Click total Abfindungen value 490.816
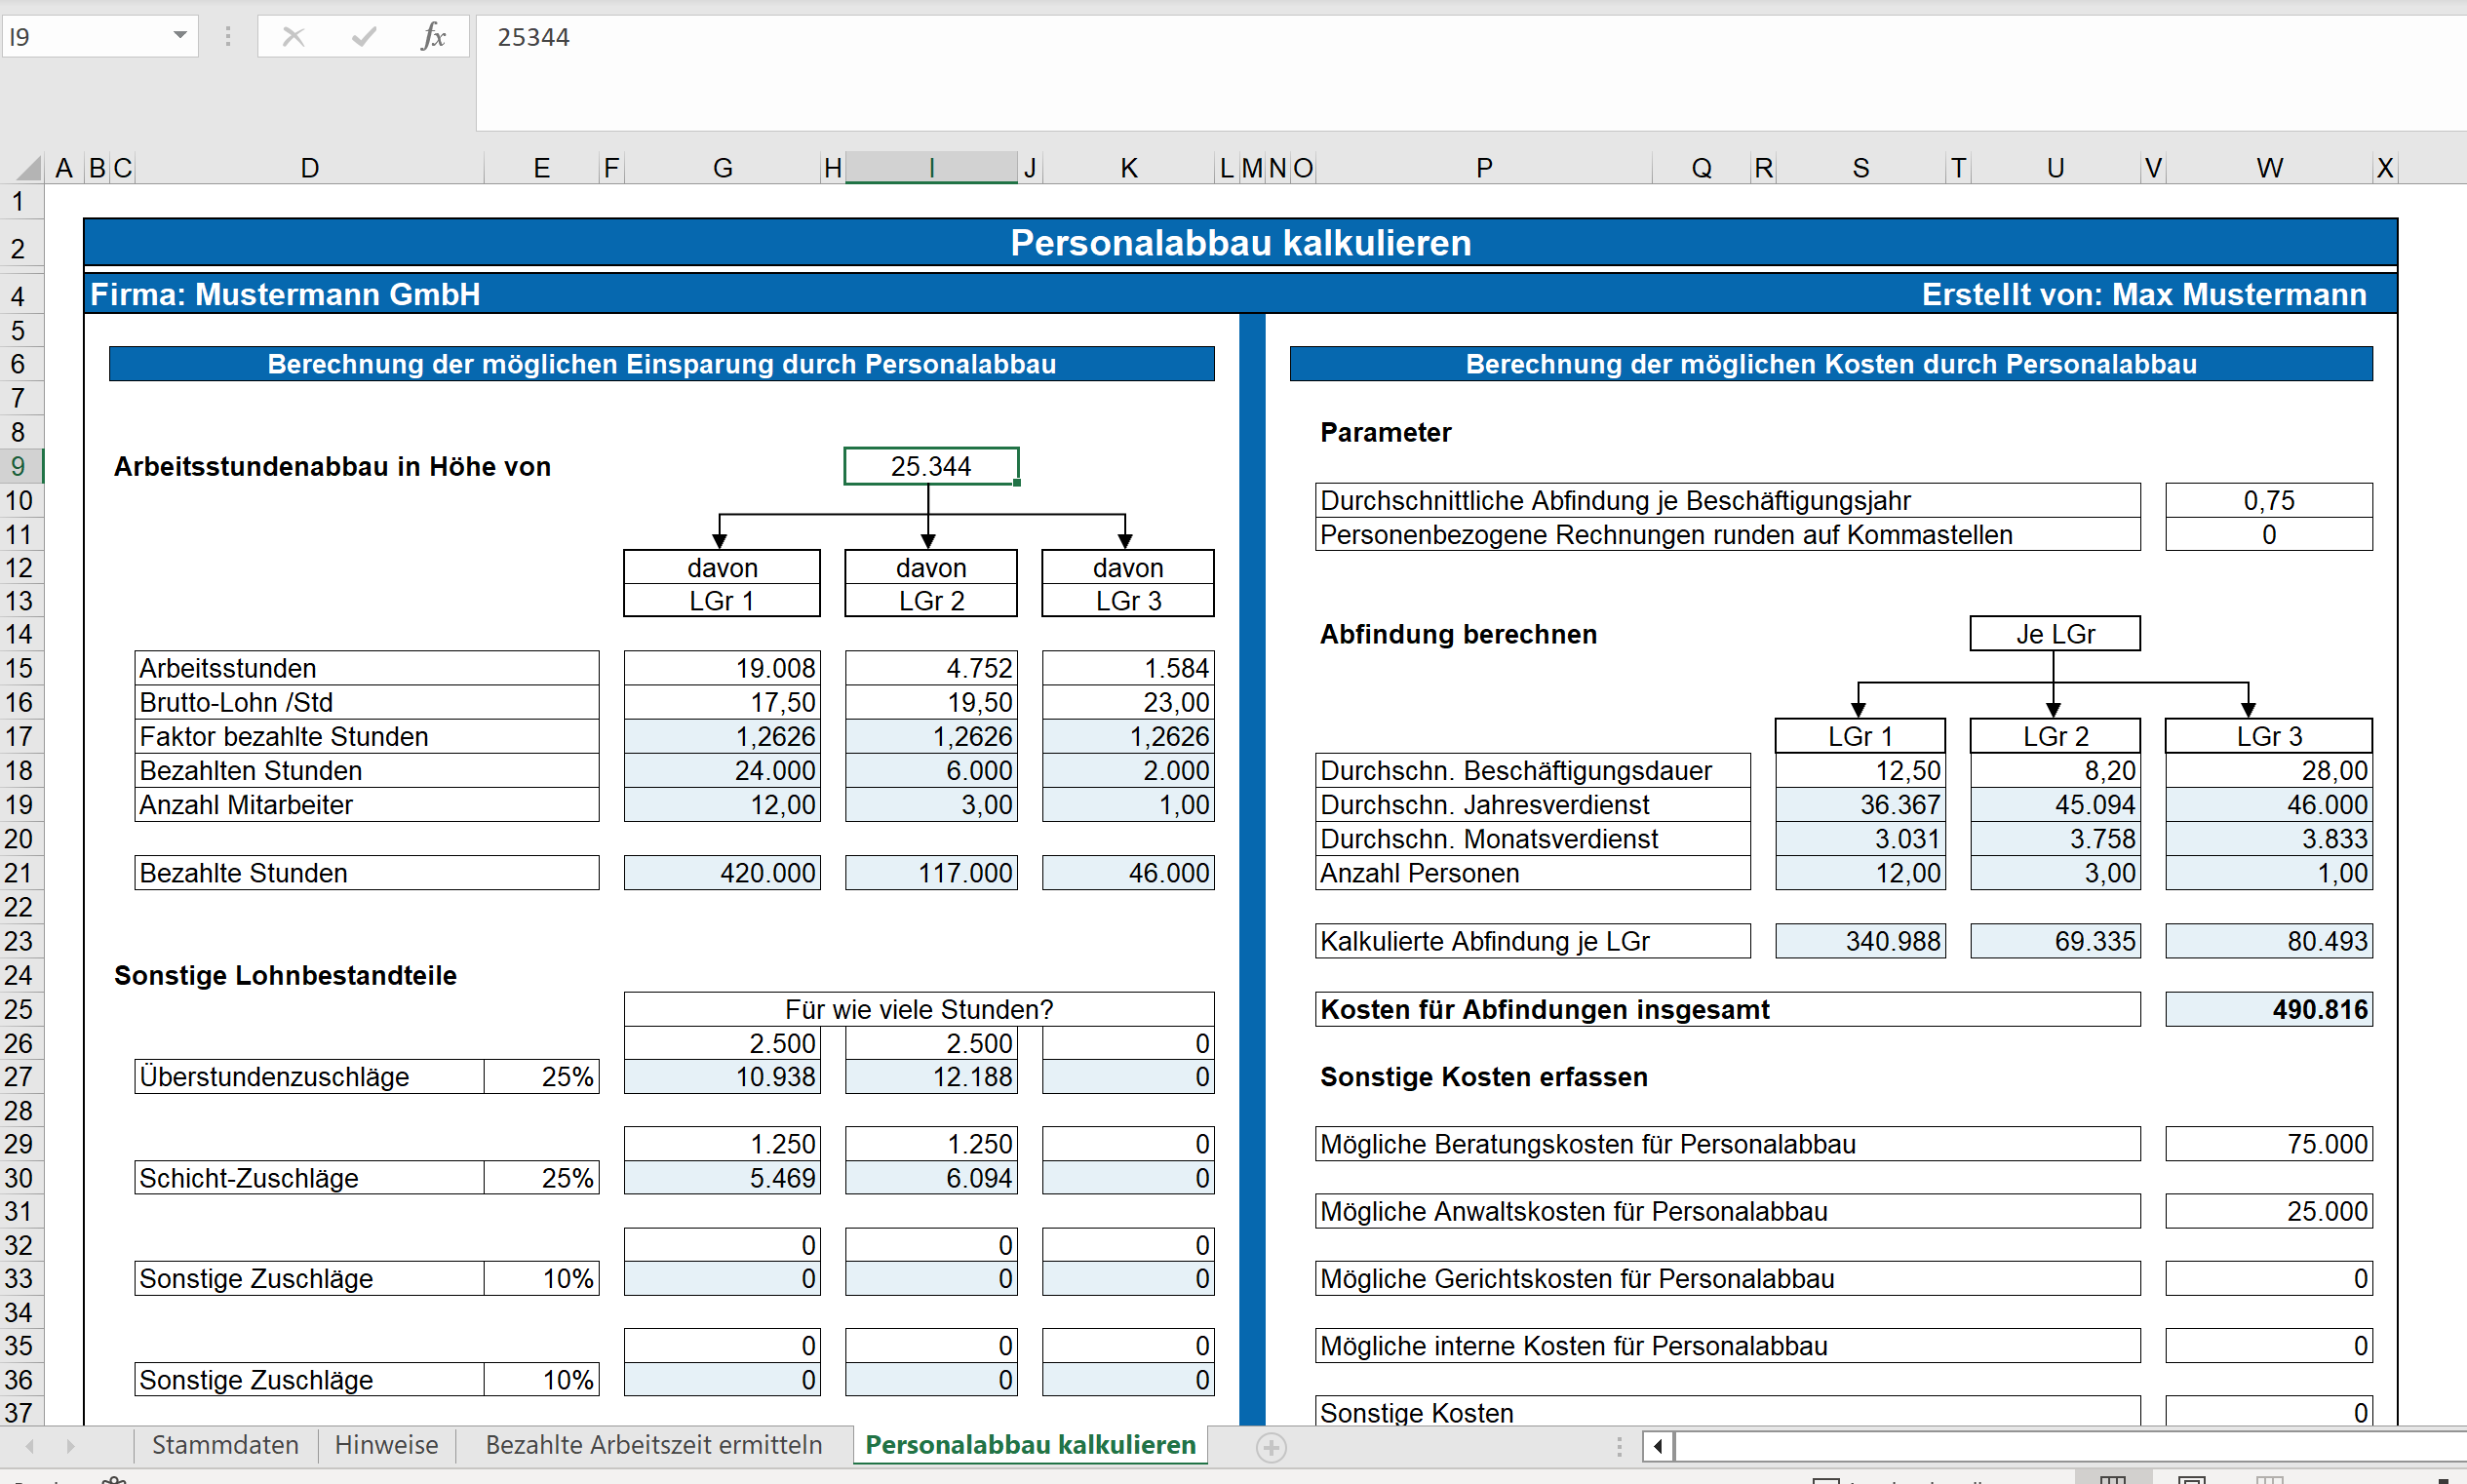 pos(2269,1009)
